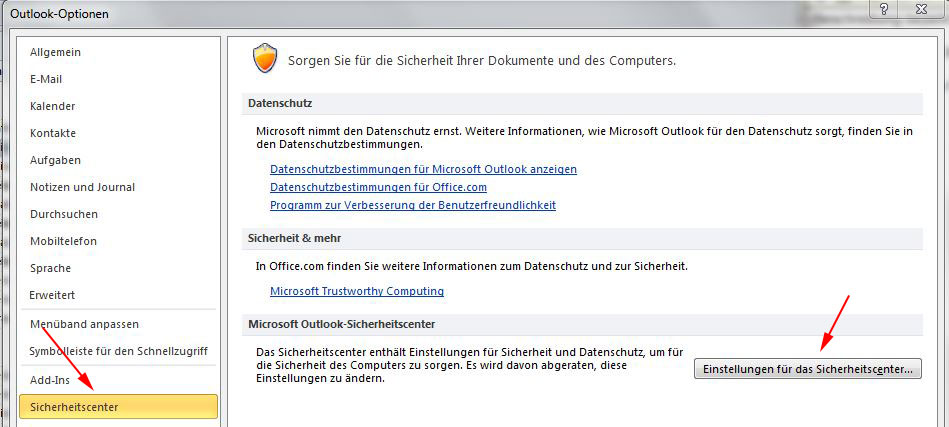Select Symbolleiste für den Schnellzugriff
949x427 pixels.
click(118, 351)
